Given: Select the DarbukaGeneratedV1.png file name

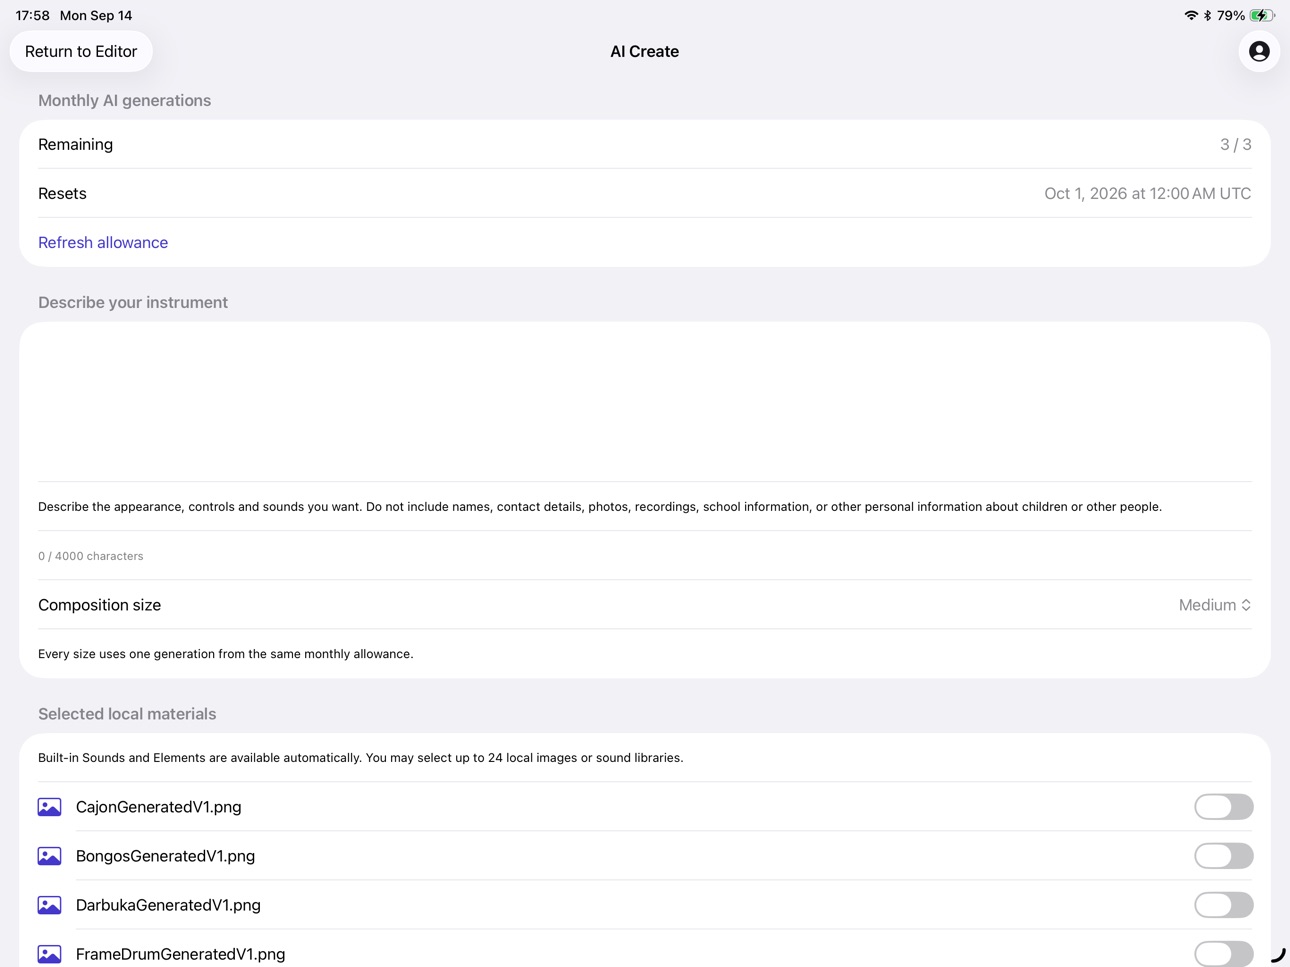Looking at the screenshot, I should click(x=168, y=905).
